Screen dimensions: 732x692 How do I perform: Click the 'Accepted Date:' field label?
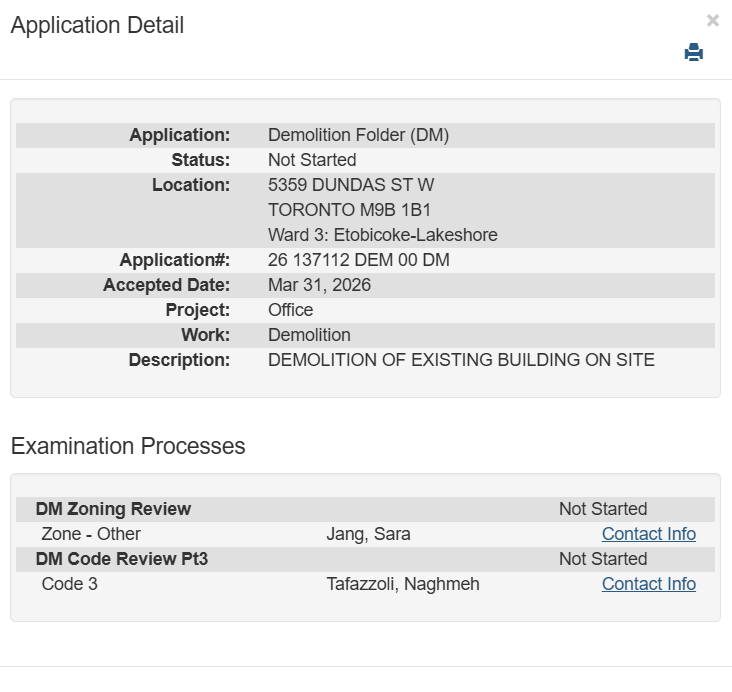167,285
